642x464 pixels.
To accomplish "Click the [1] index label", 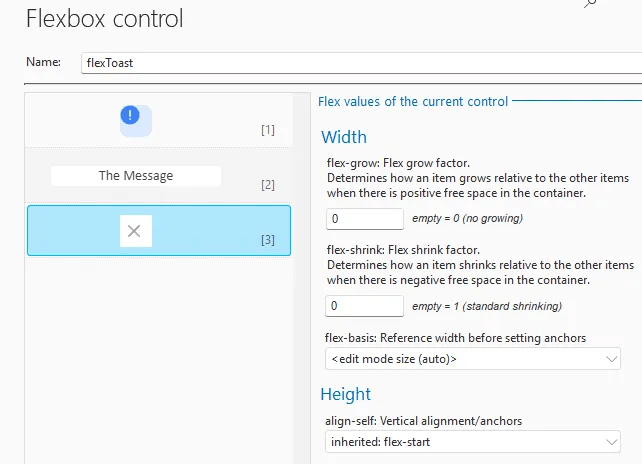I will [267, 130].
